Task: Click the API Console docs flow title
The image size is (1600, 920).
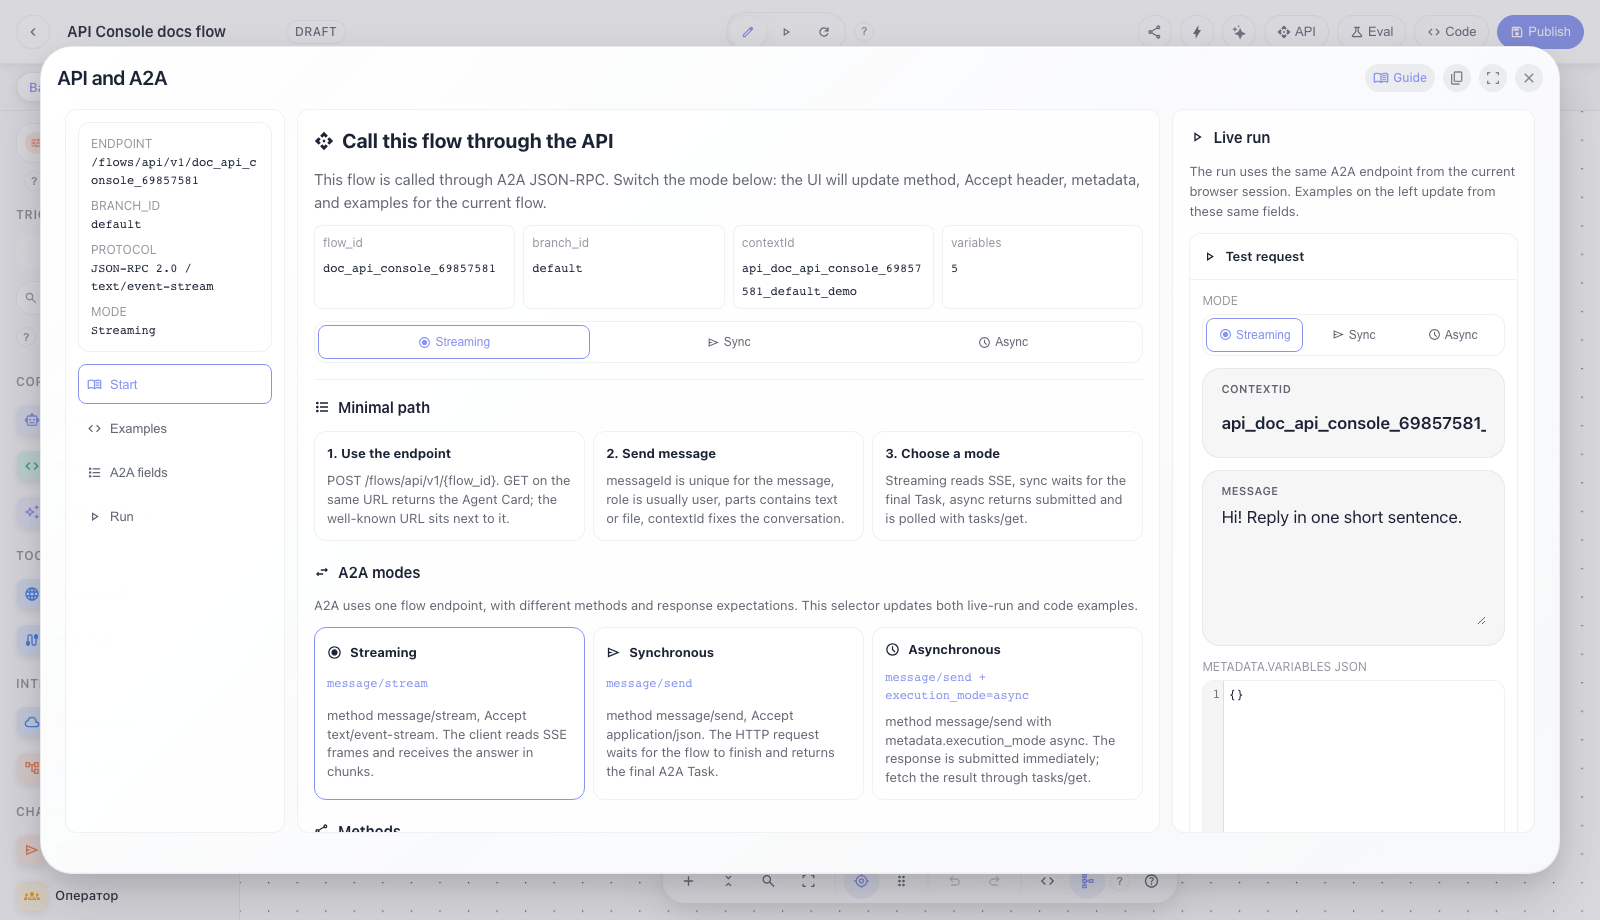Action: click(146, 32)
